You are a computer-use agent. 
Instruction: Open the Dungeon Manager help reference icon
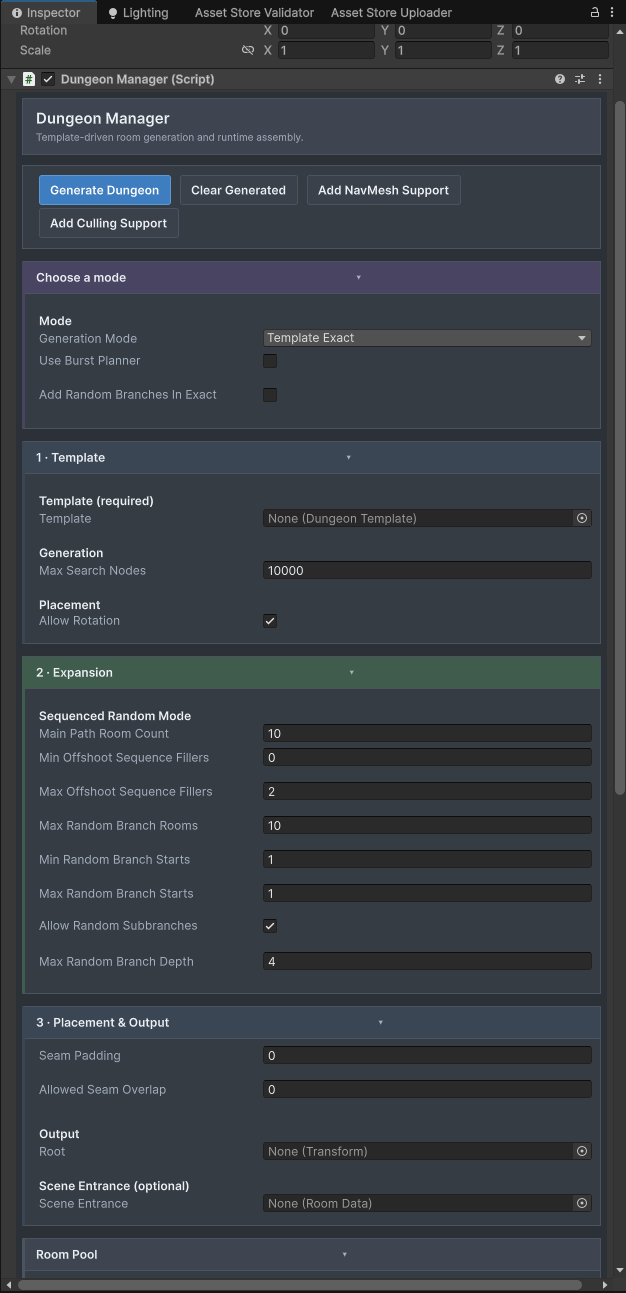click(560, 79)
